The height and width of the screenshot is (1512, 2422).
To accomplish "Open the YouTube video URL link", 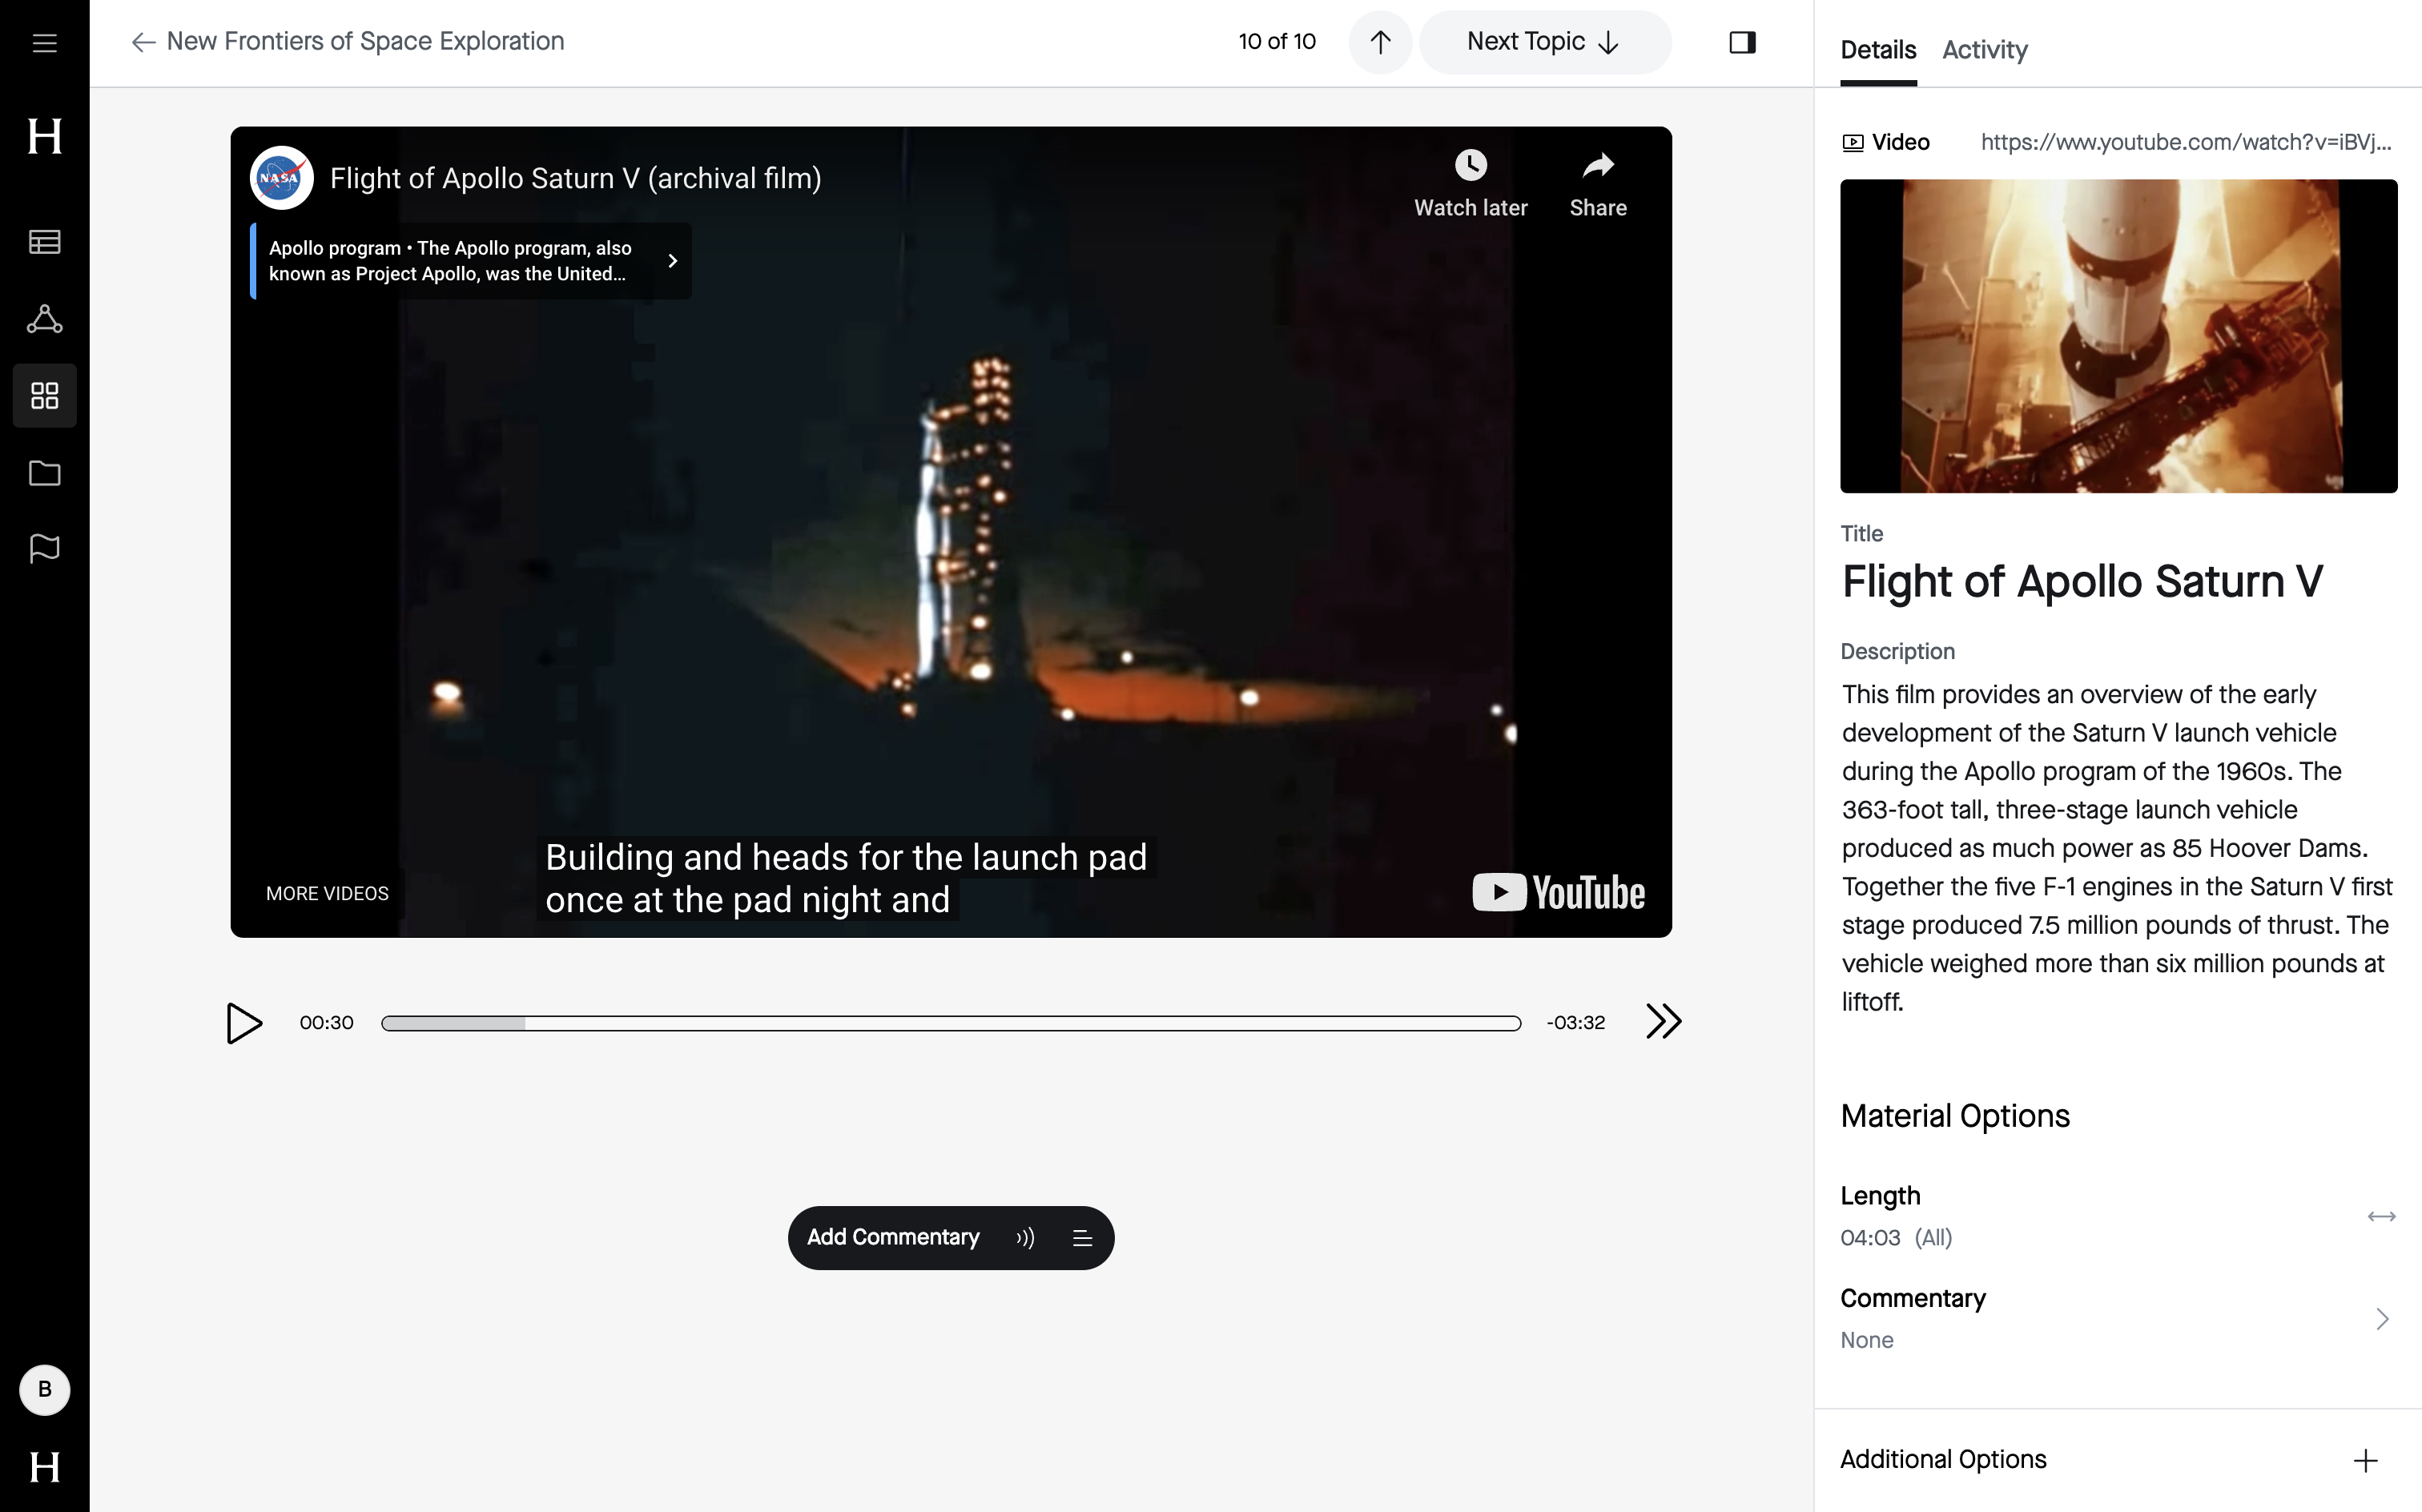I will [2186, 142].
